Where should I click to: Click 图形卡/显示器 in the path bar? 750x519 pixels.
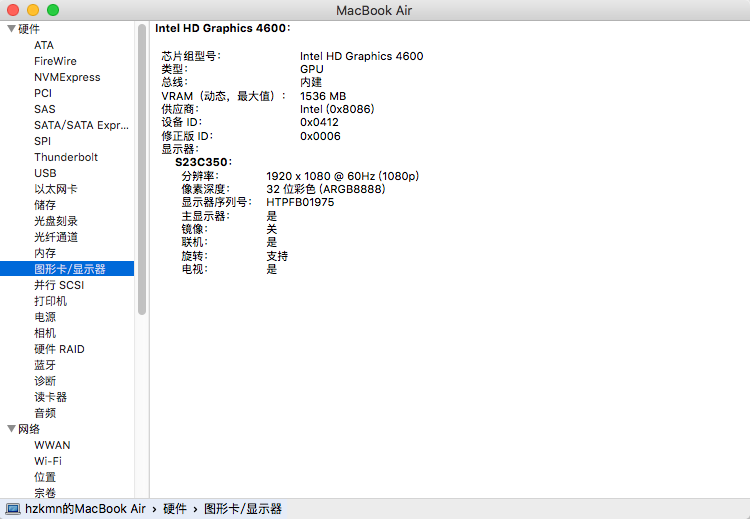[243, 508]
